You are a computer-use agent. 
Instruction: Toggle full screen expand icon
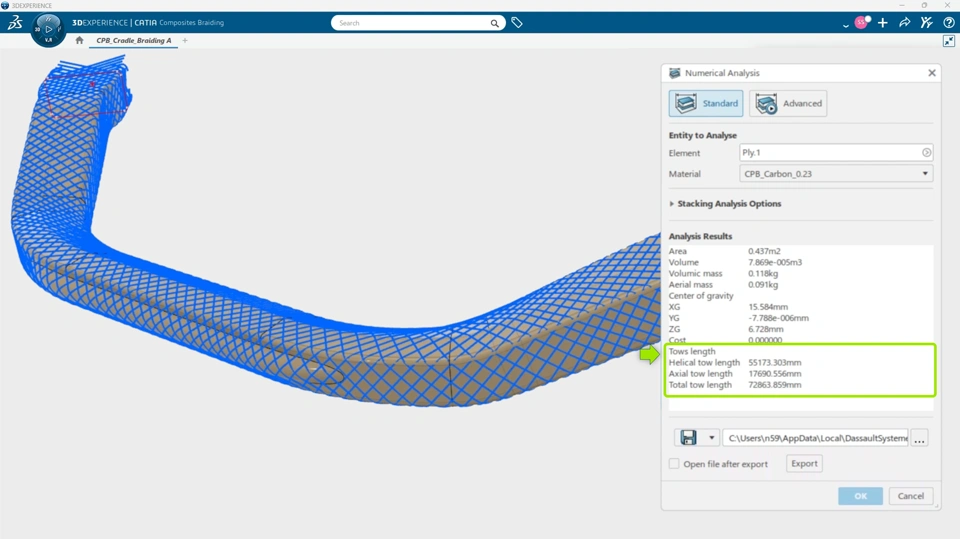pos(948,41)
